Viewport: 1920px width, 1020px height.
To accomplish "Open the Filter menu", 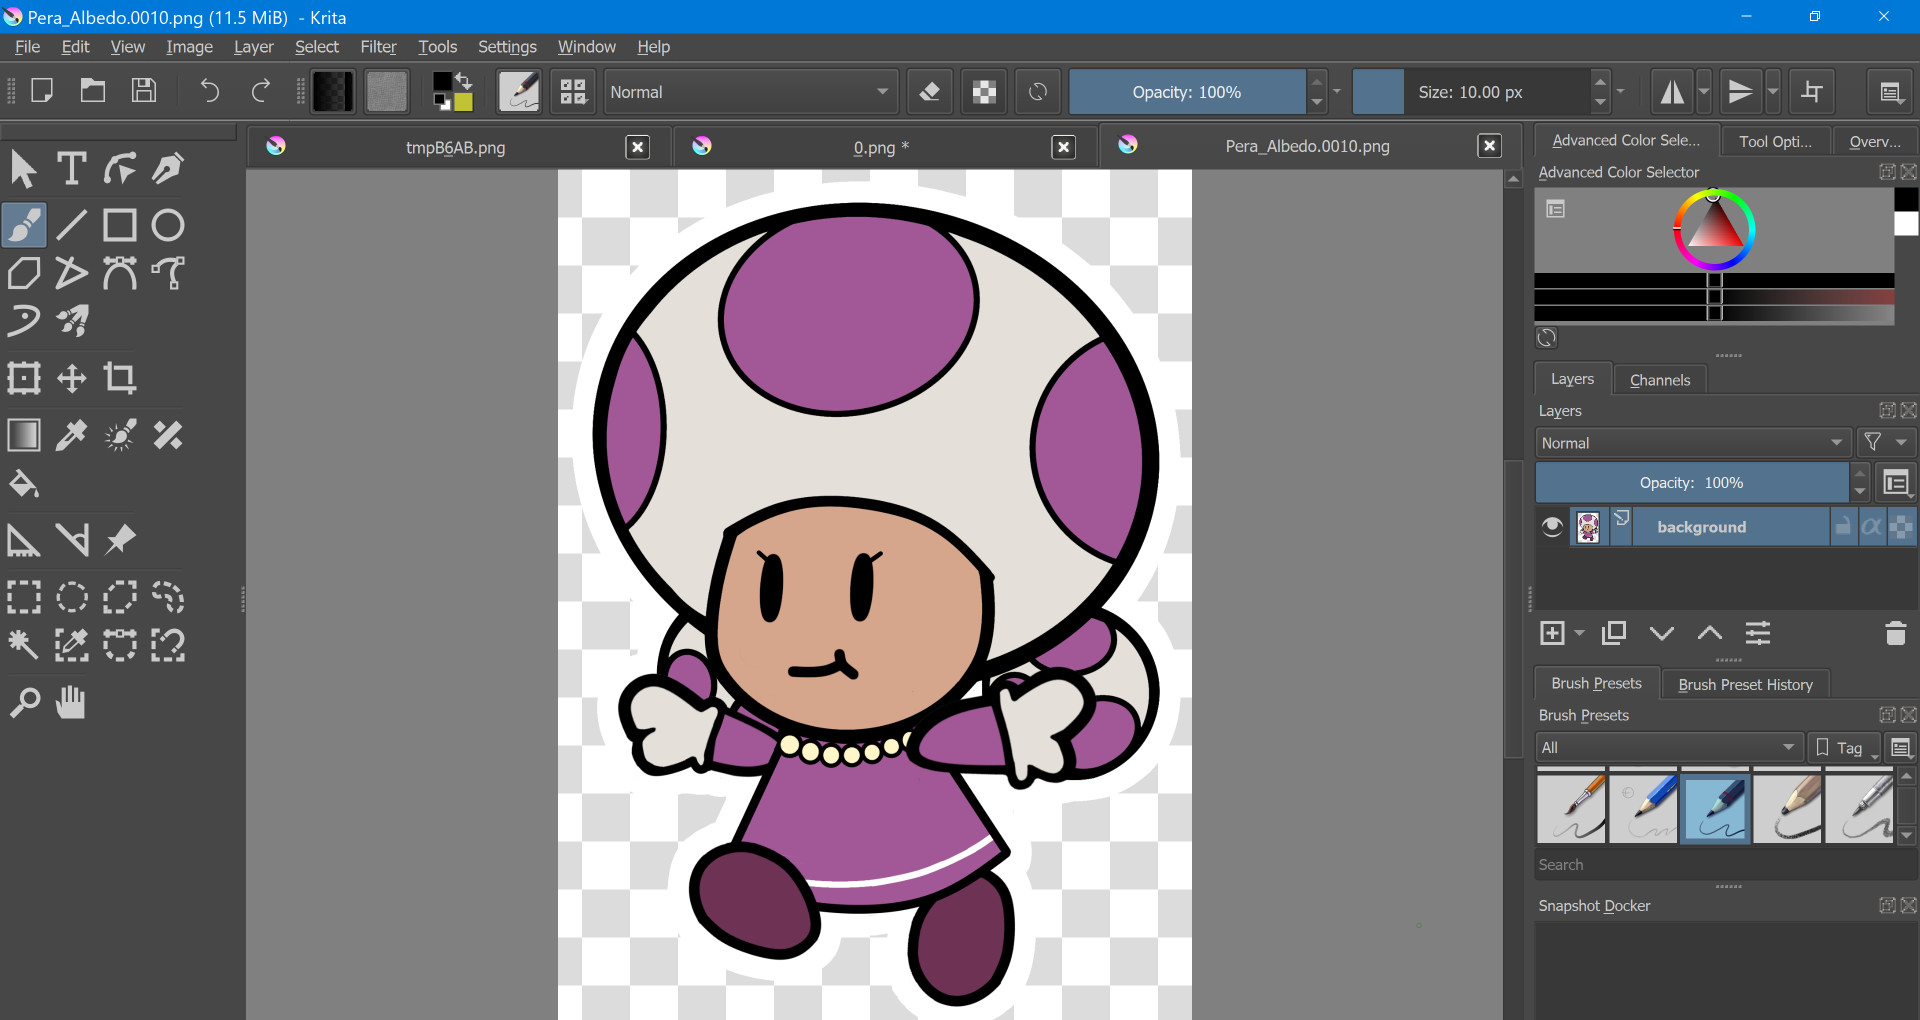I will pyautogui.click(x=378, y=46).
